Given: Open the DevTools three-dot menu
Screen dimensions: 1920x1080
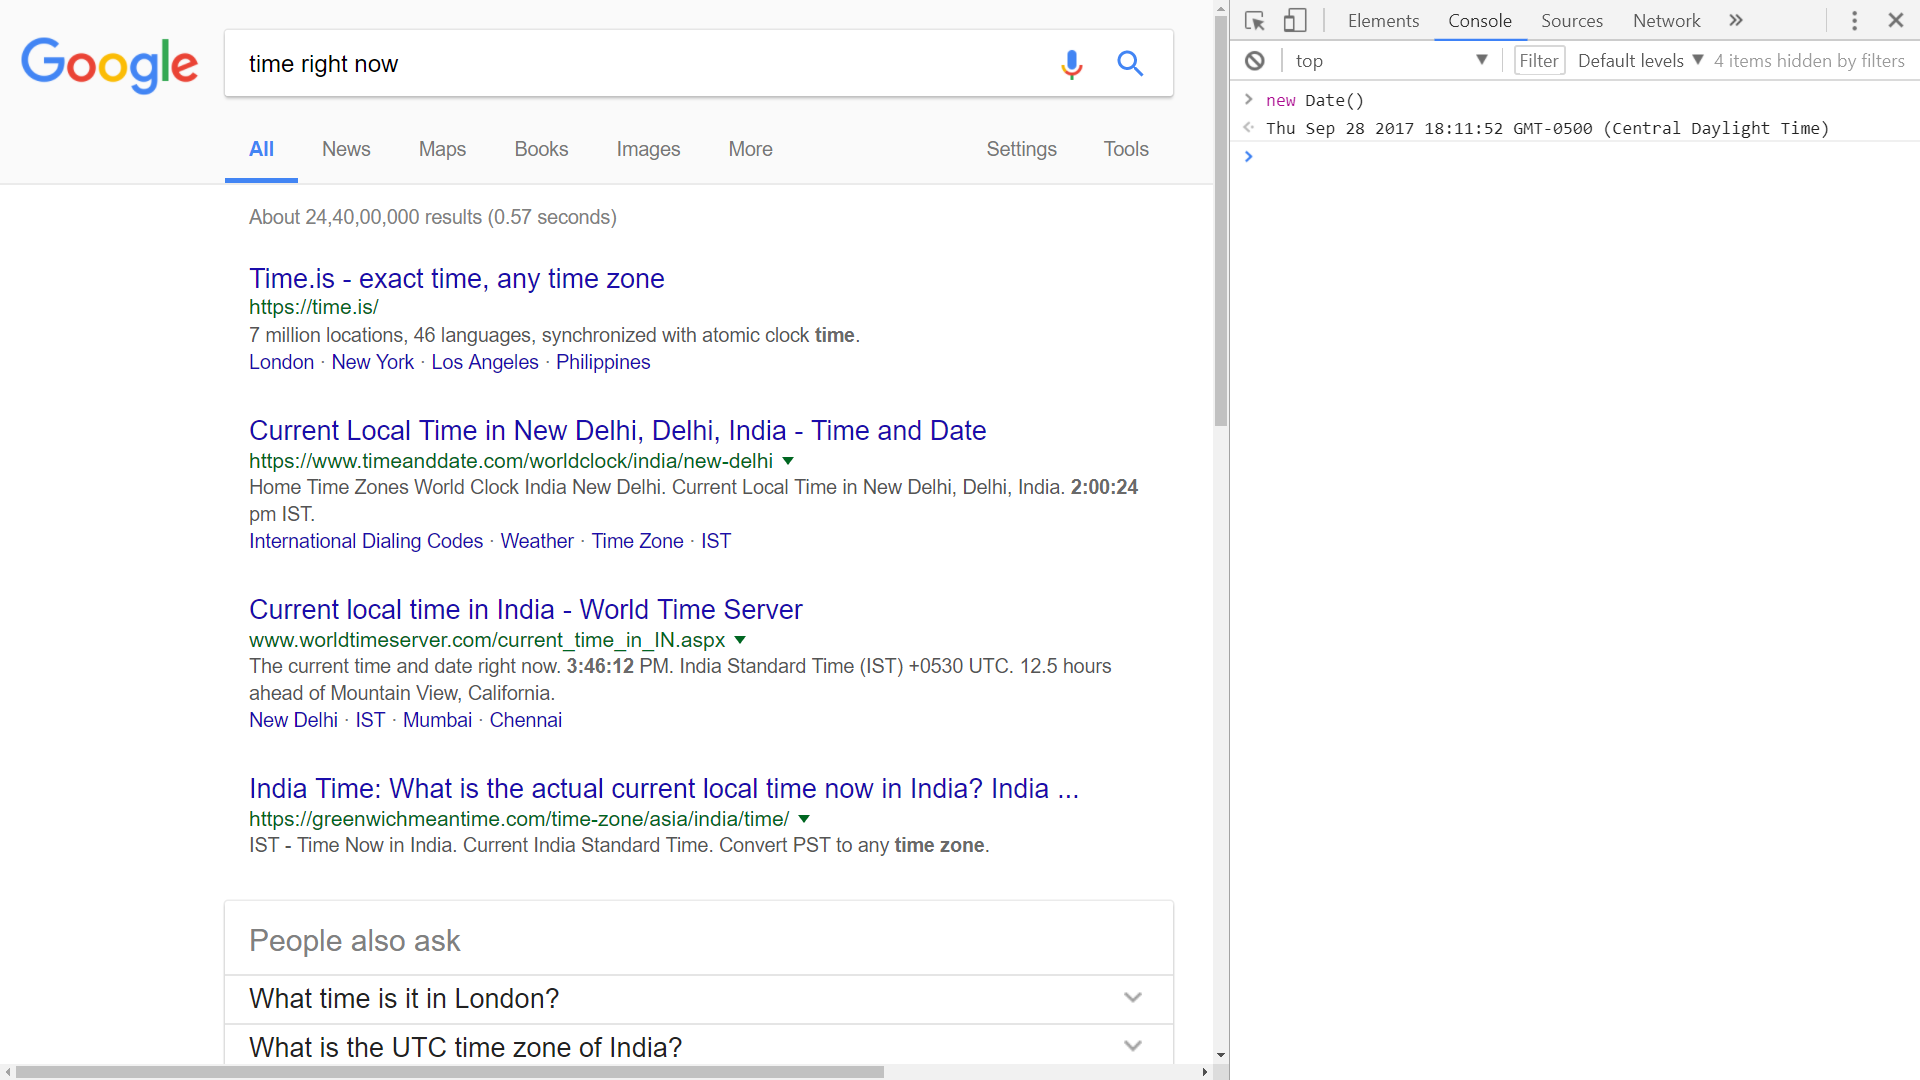Looking at the screenshot, I should (x=1854, y=21).
